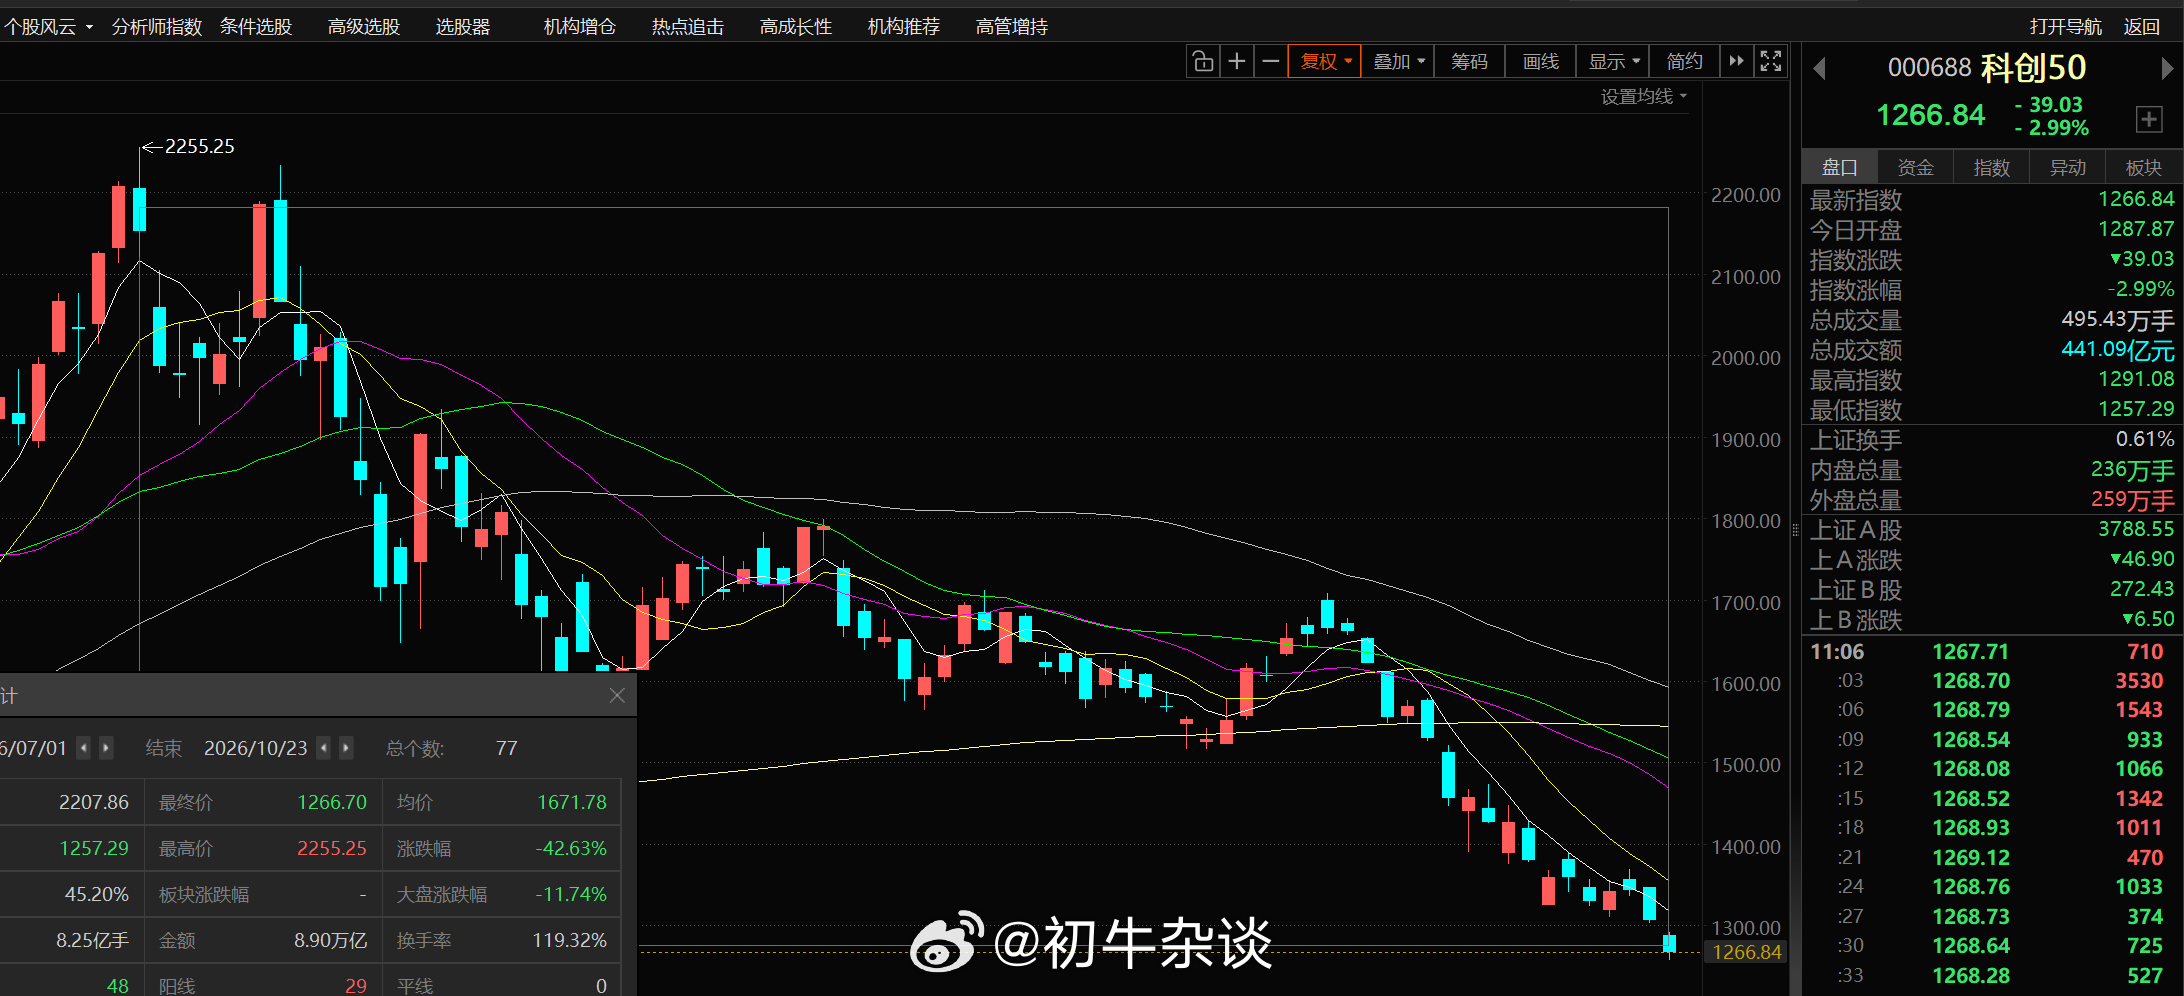
Task: Switch to 简约 simple mode
Action: click(x=1685, y=62)
